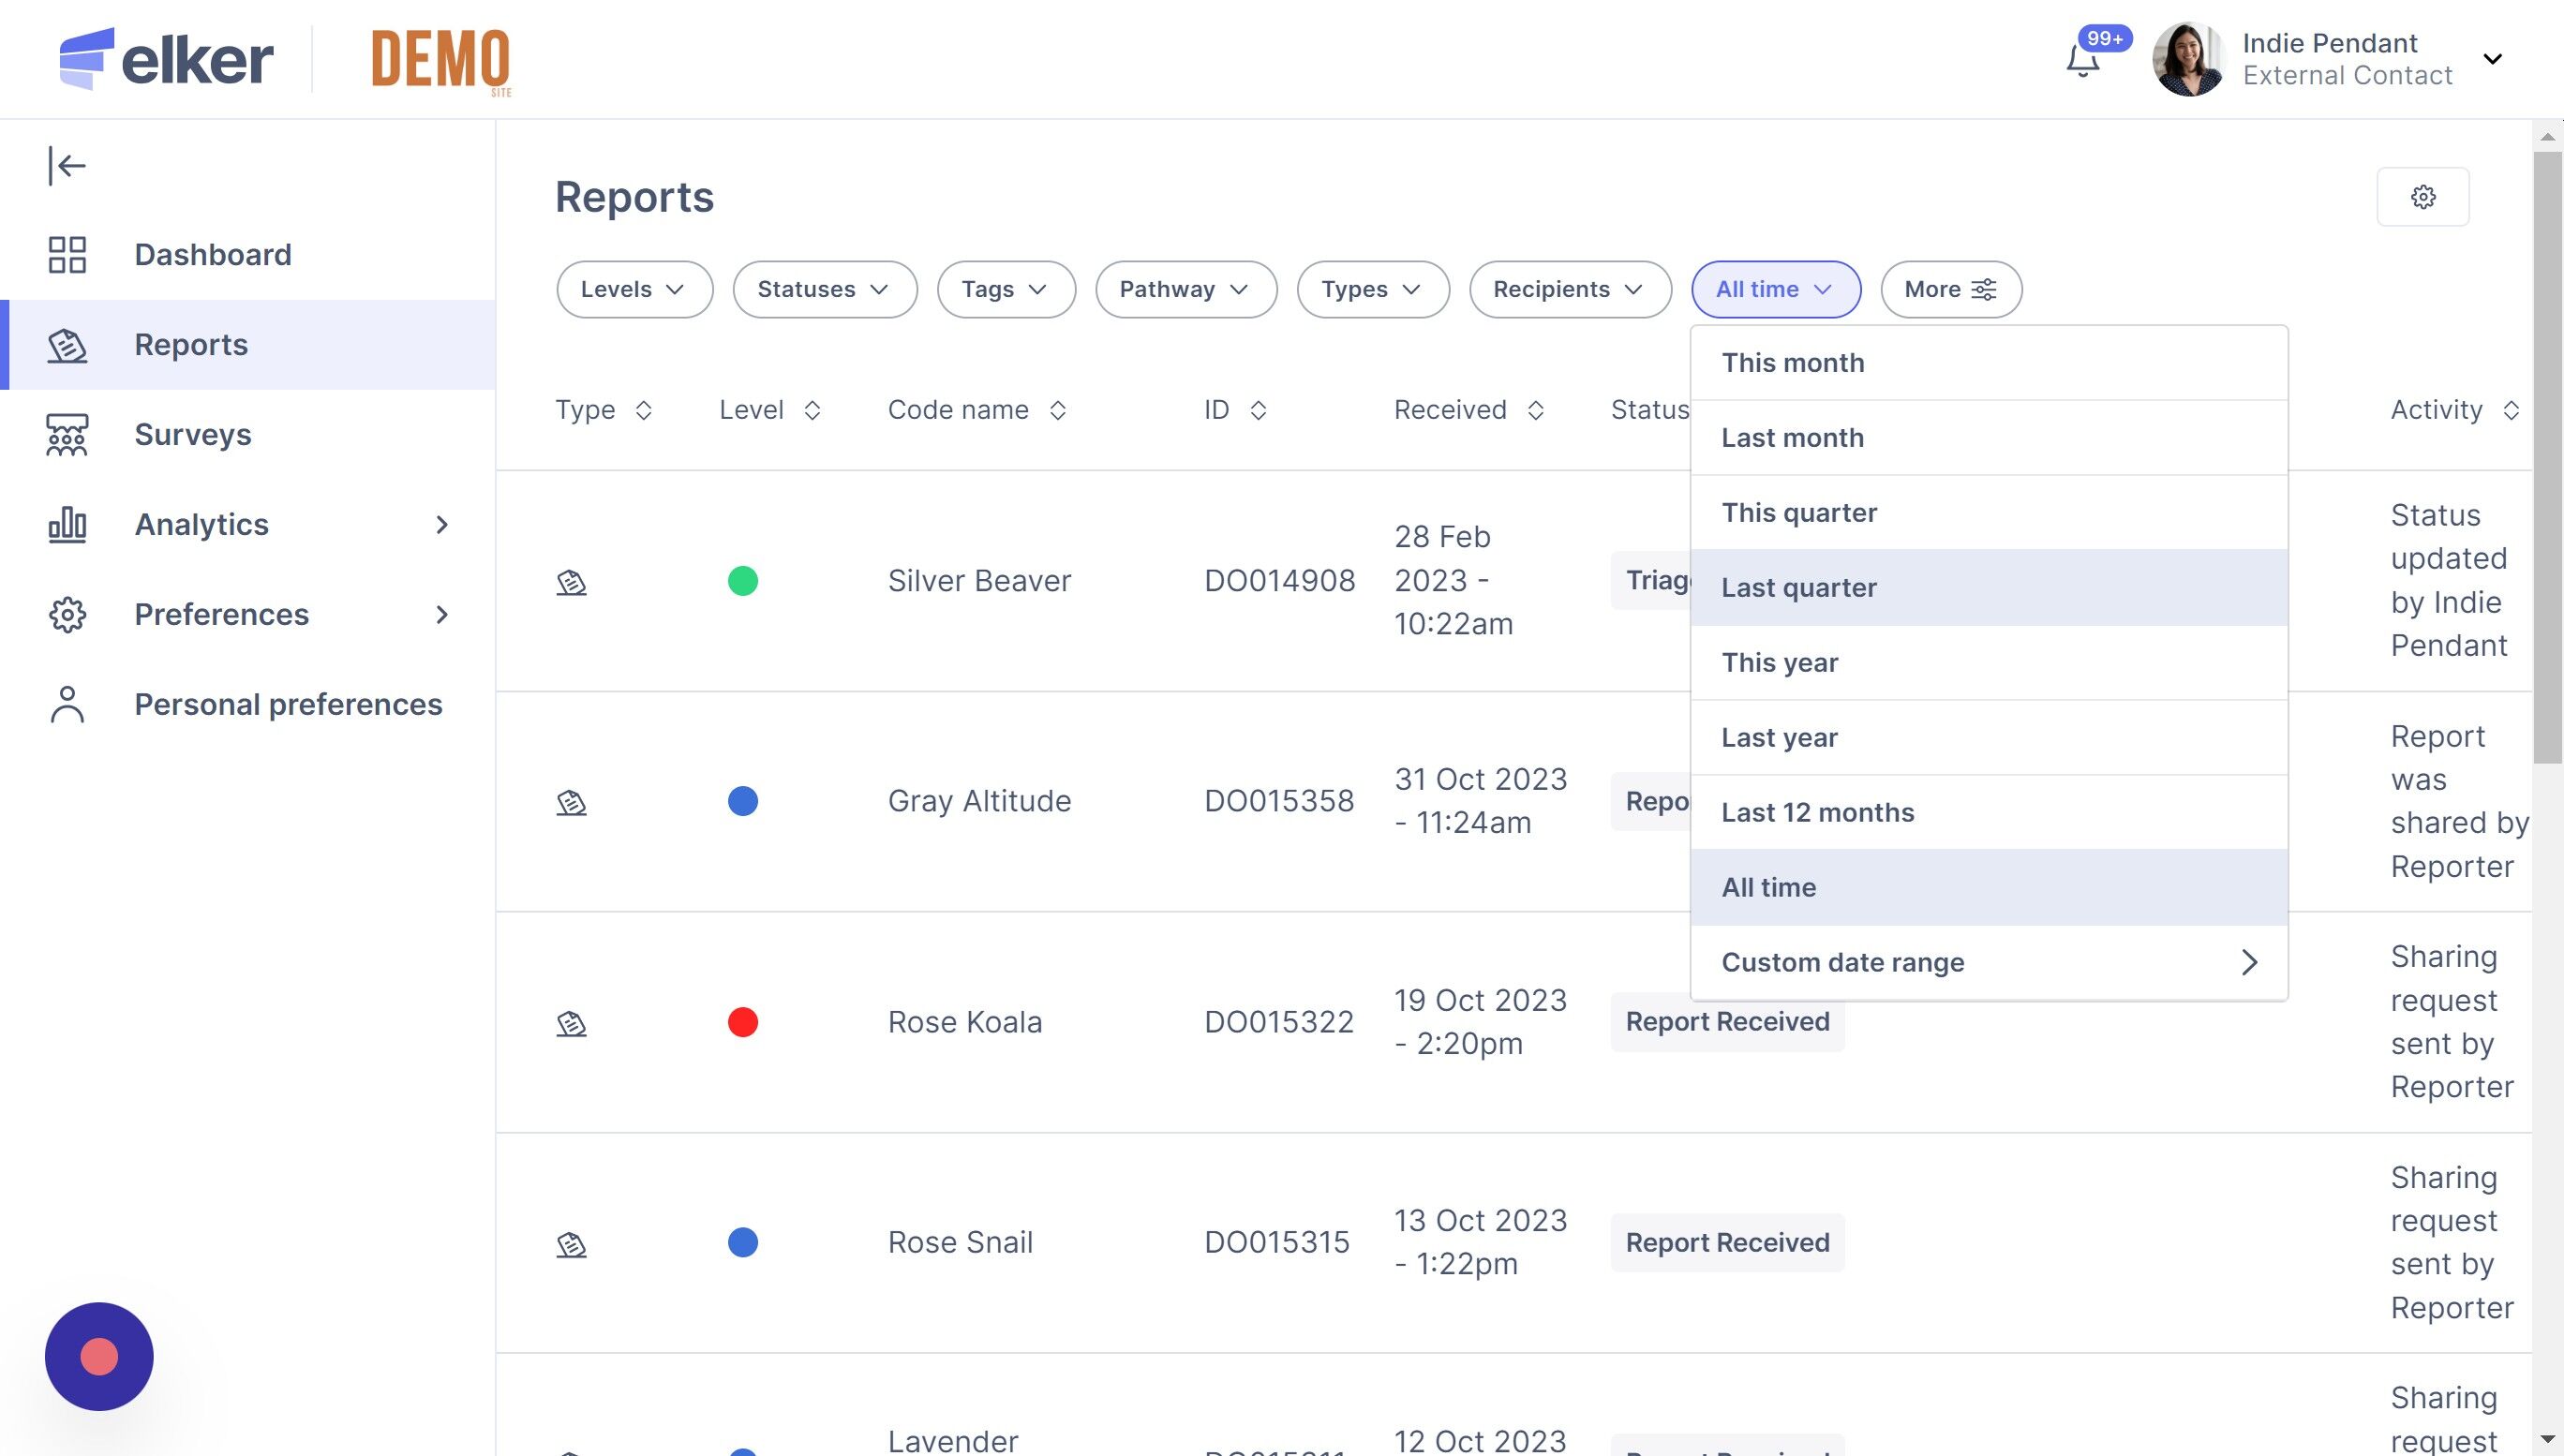Open the notifications bell
The height and width of the screenshot is (1456, 2564).
(2083, 62)
